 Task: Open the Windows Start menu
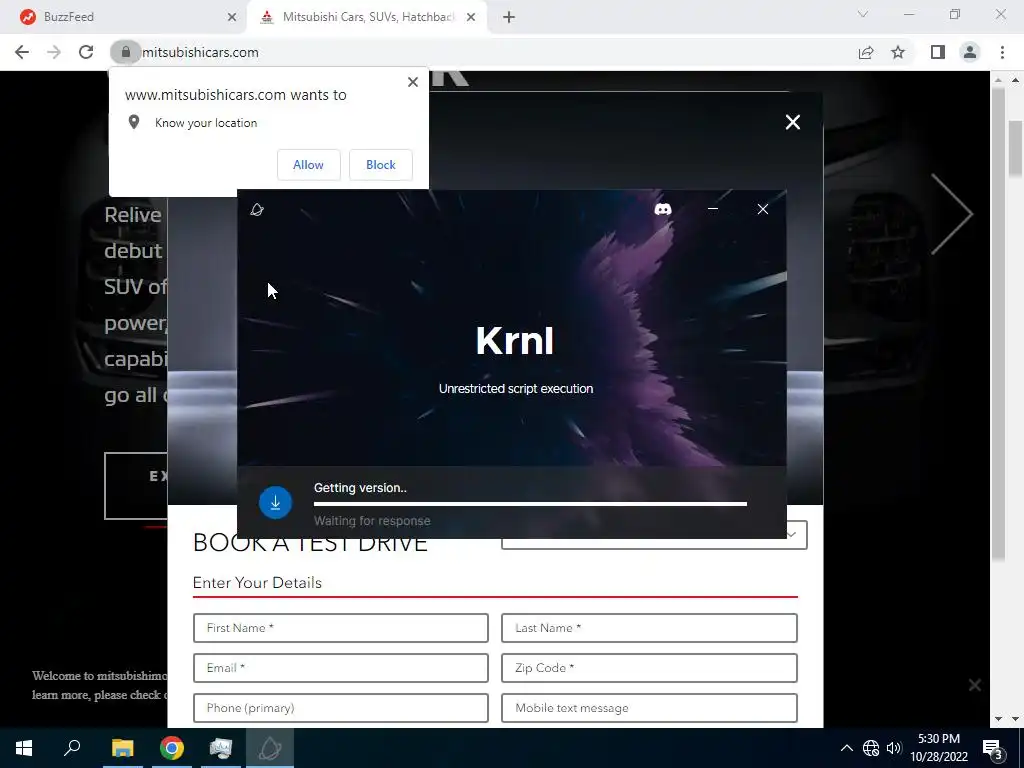(24, 748)
